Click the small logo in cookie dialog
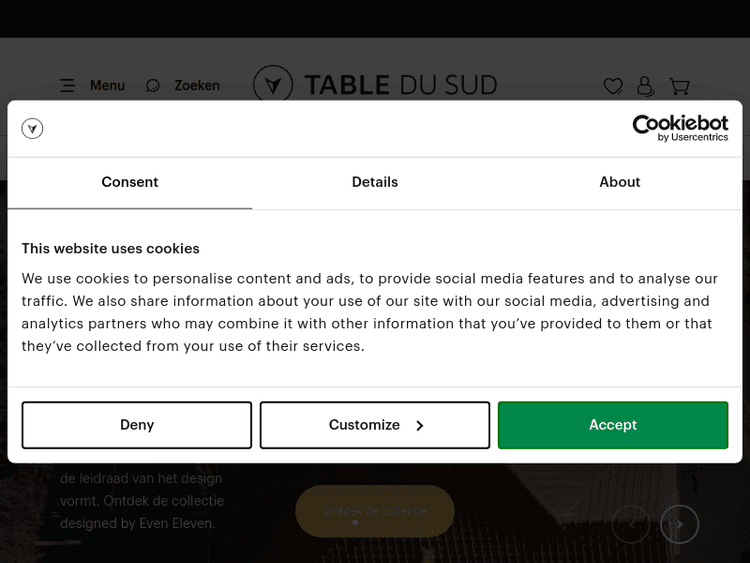The image size is (750, 563). 33,128
